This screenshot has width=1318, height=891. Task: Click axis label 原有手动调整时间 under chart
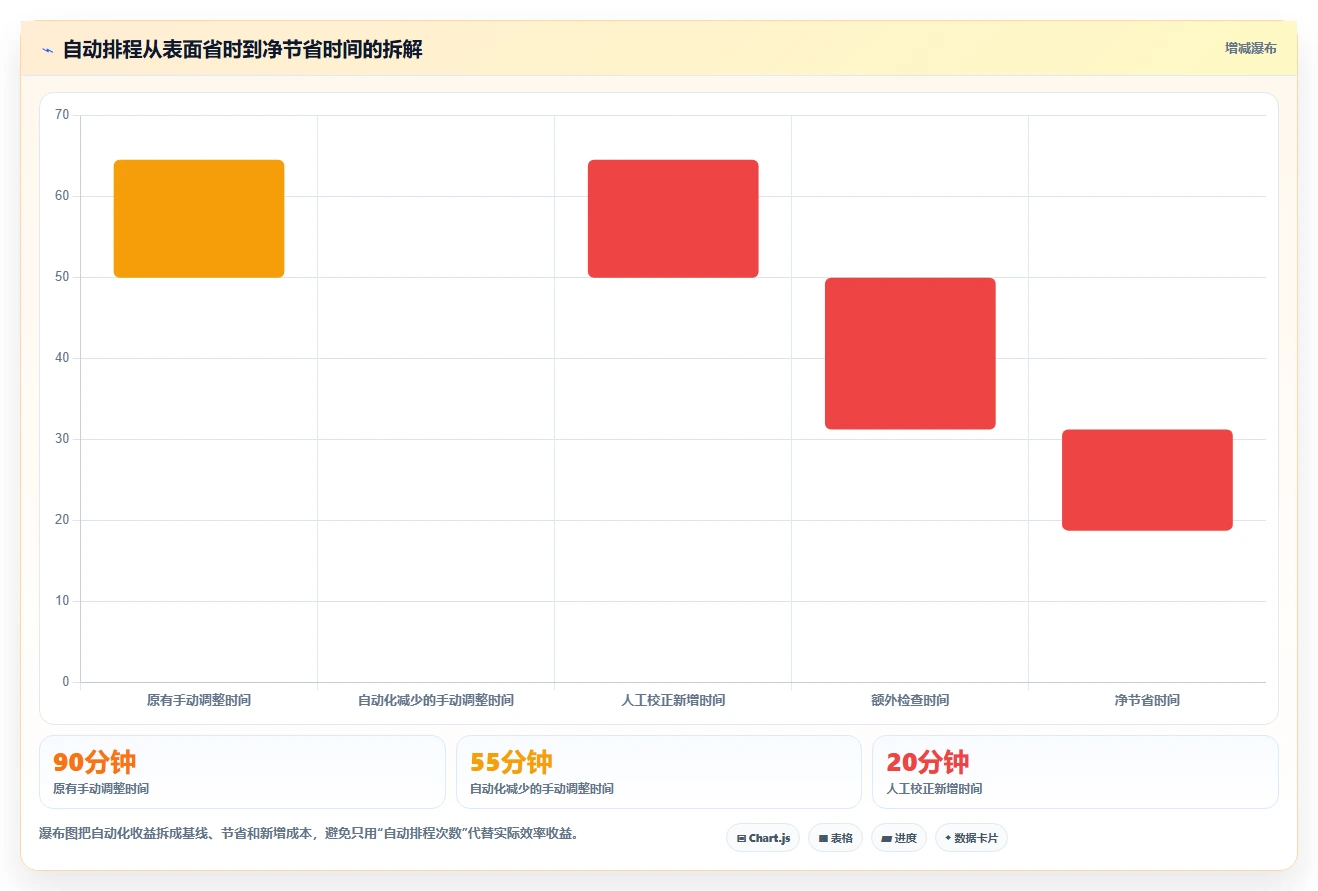[x=199, y=701]
